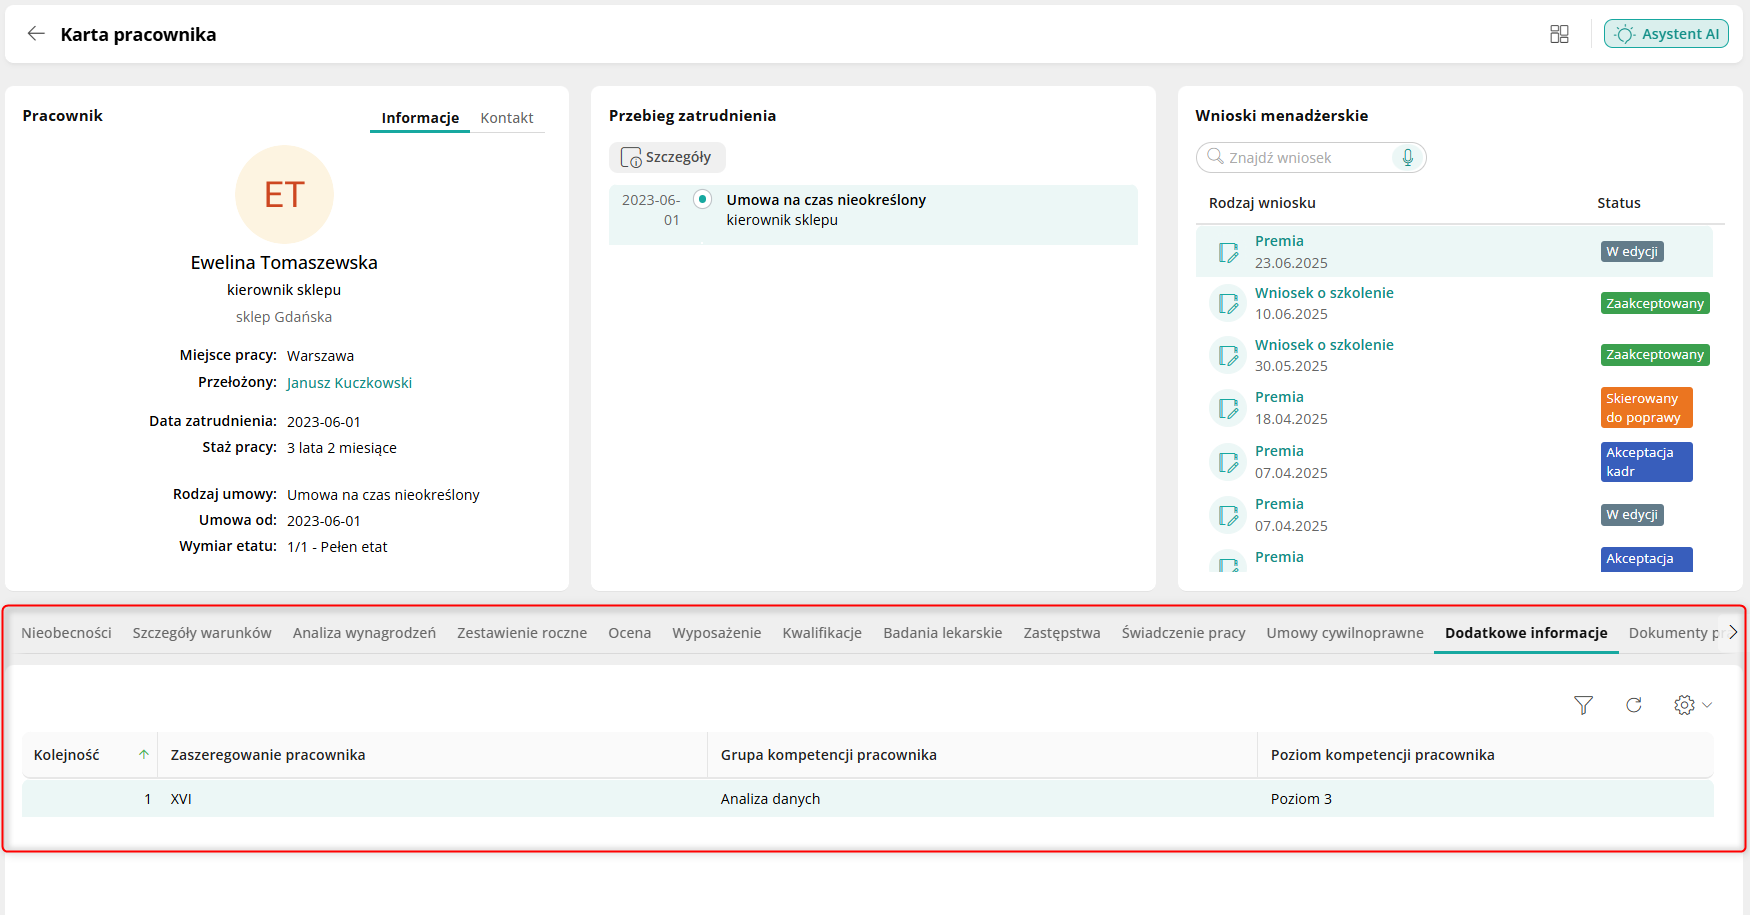Sort by the Status column header
Viewport: 1750px width, 915px height.
(x=1618, y=203)
